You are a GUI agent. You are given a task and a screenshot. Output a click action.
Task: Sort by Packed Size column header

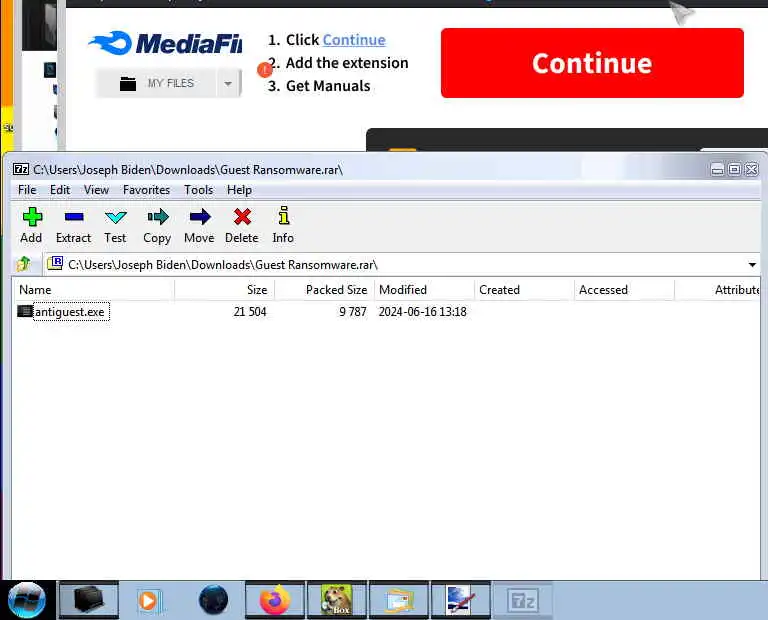(x=325, y=290)
